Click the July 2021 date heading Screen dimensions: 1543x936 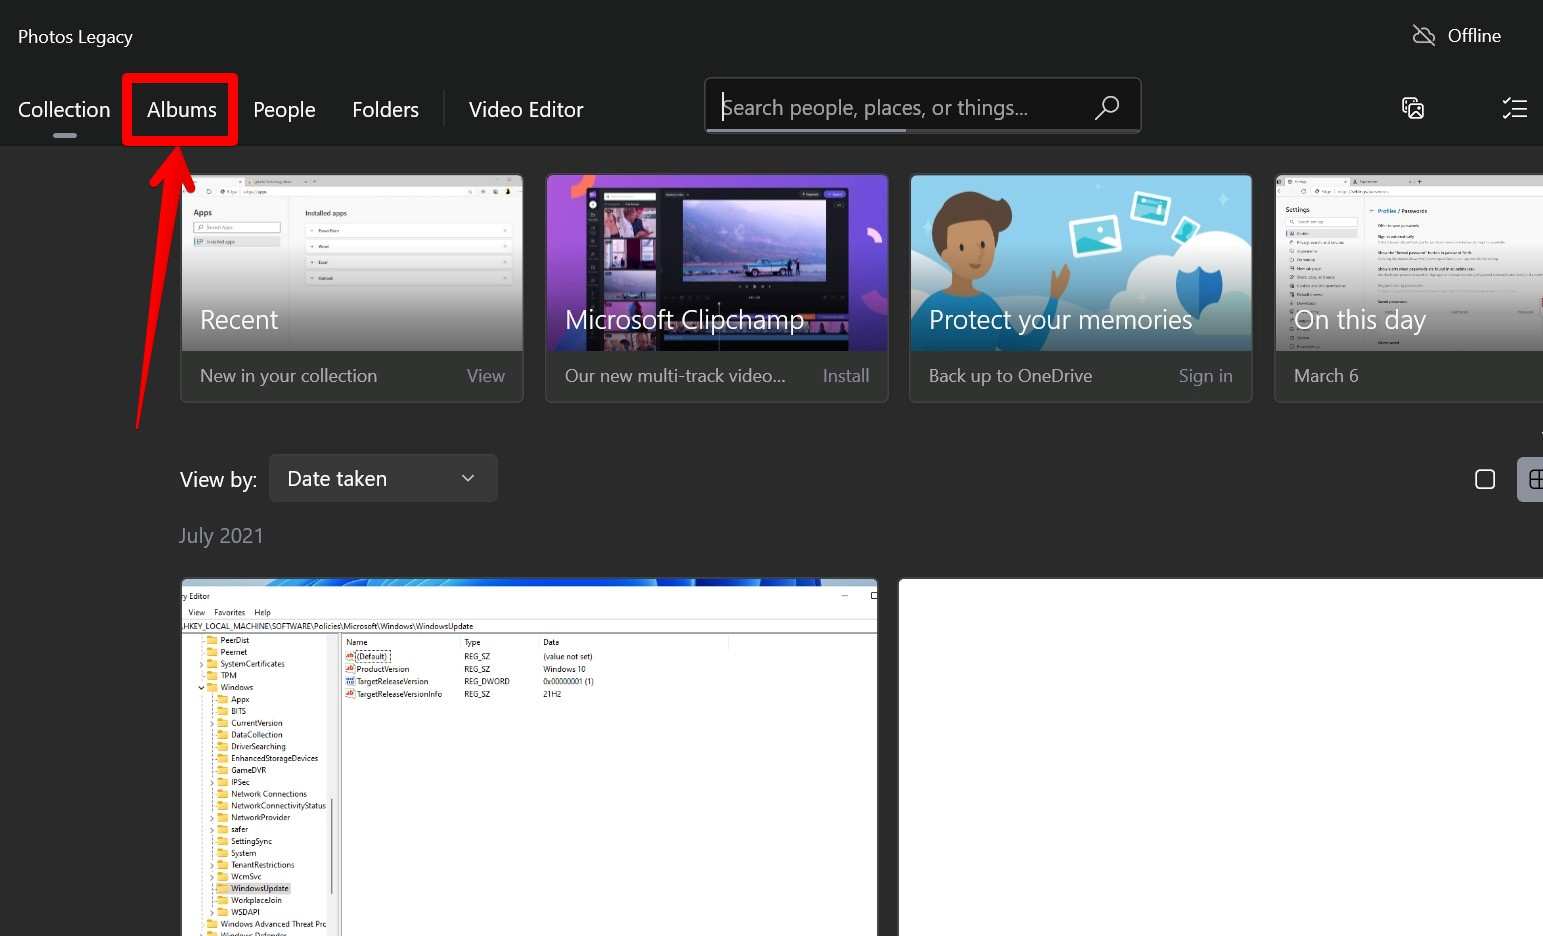(x=221, y=536)
